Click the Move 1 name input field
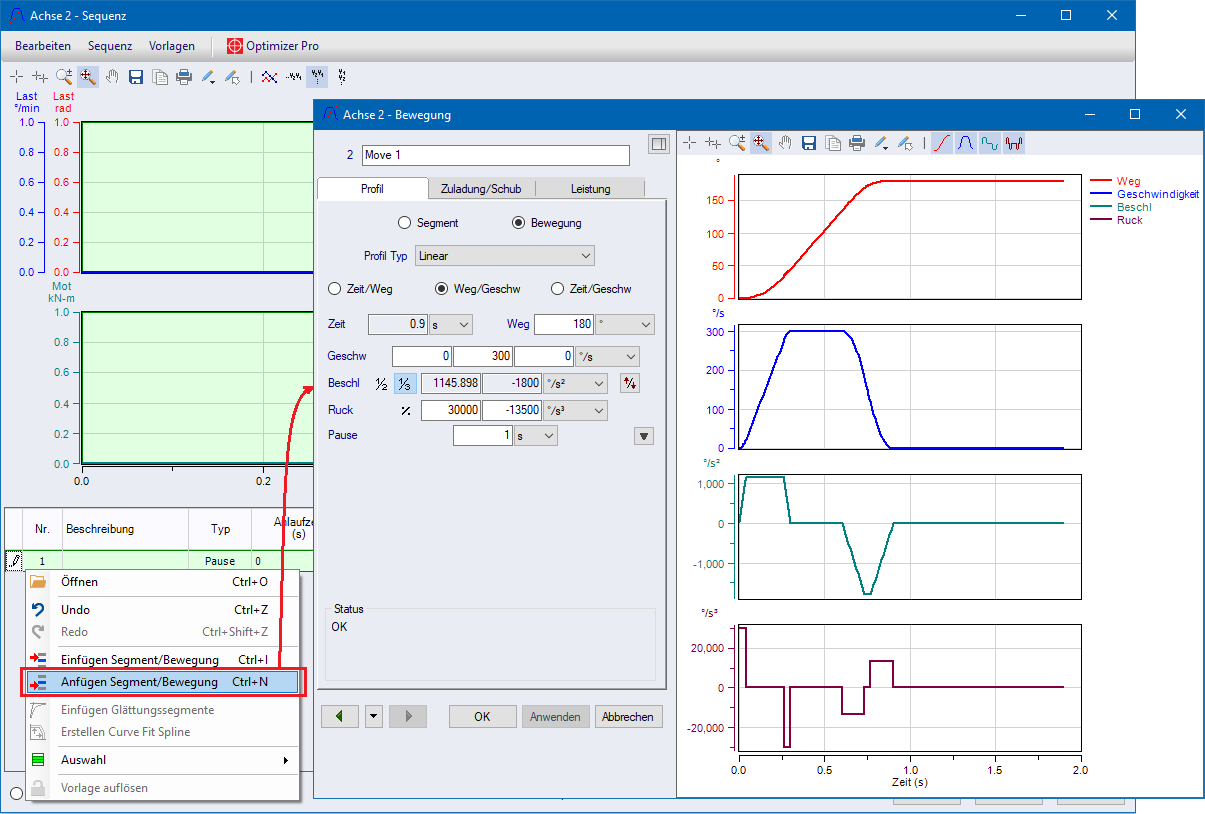The image size is (1205, 814). coord(495,155)
